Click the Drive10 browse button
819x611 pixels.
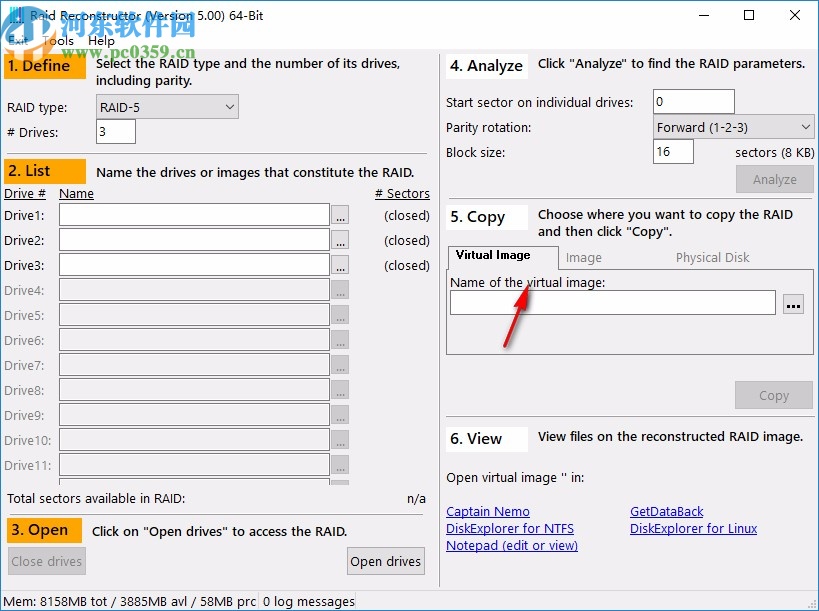(340, 441)
